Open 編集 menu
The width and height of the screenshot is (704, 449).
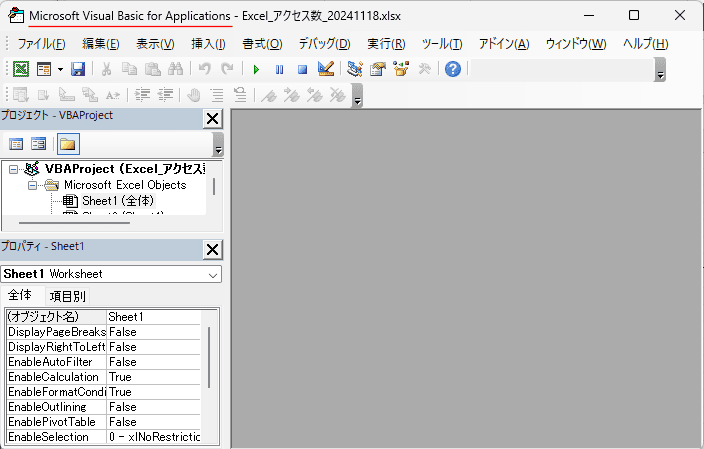click(101, 44)
